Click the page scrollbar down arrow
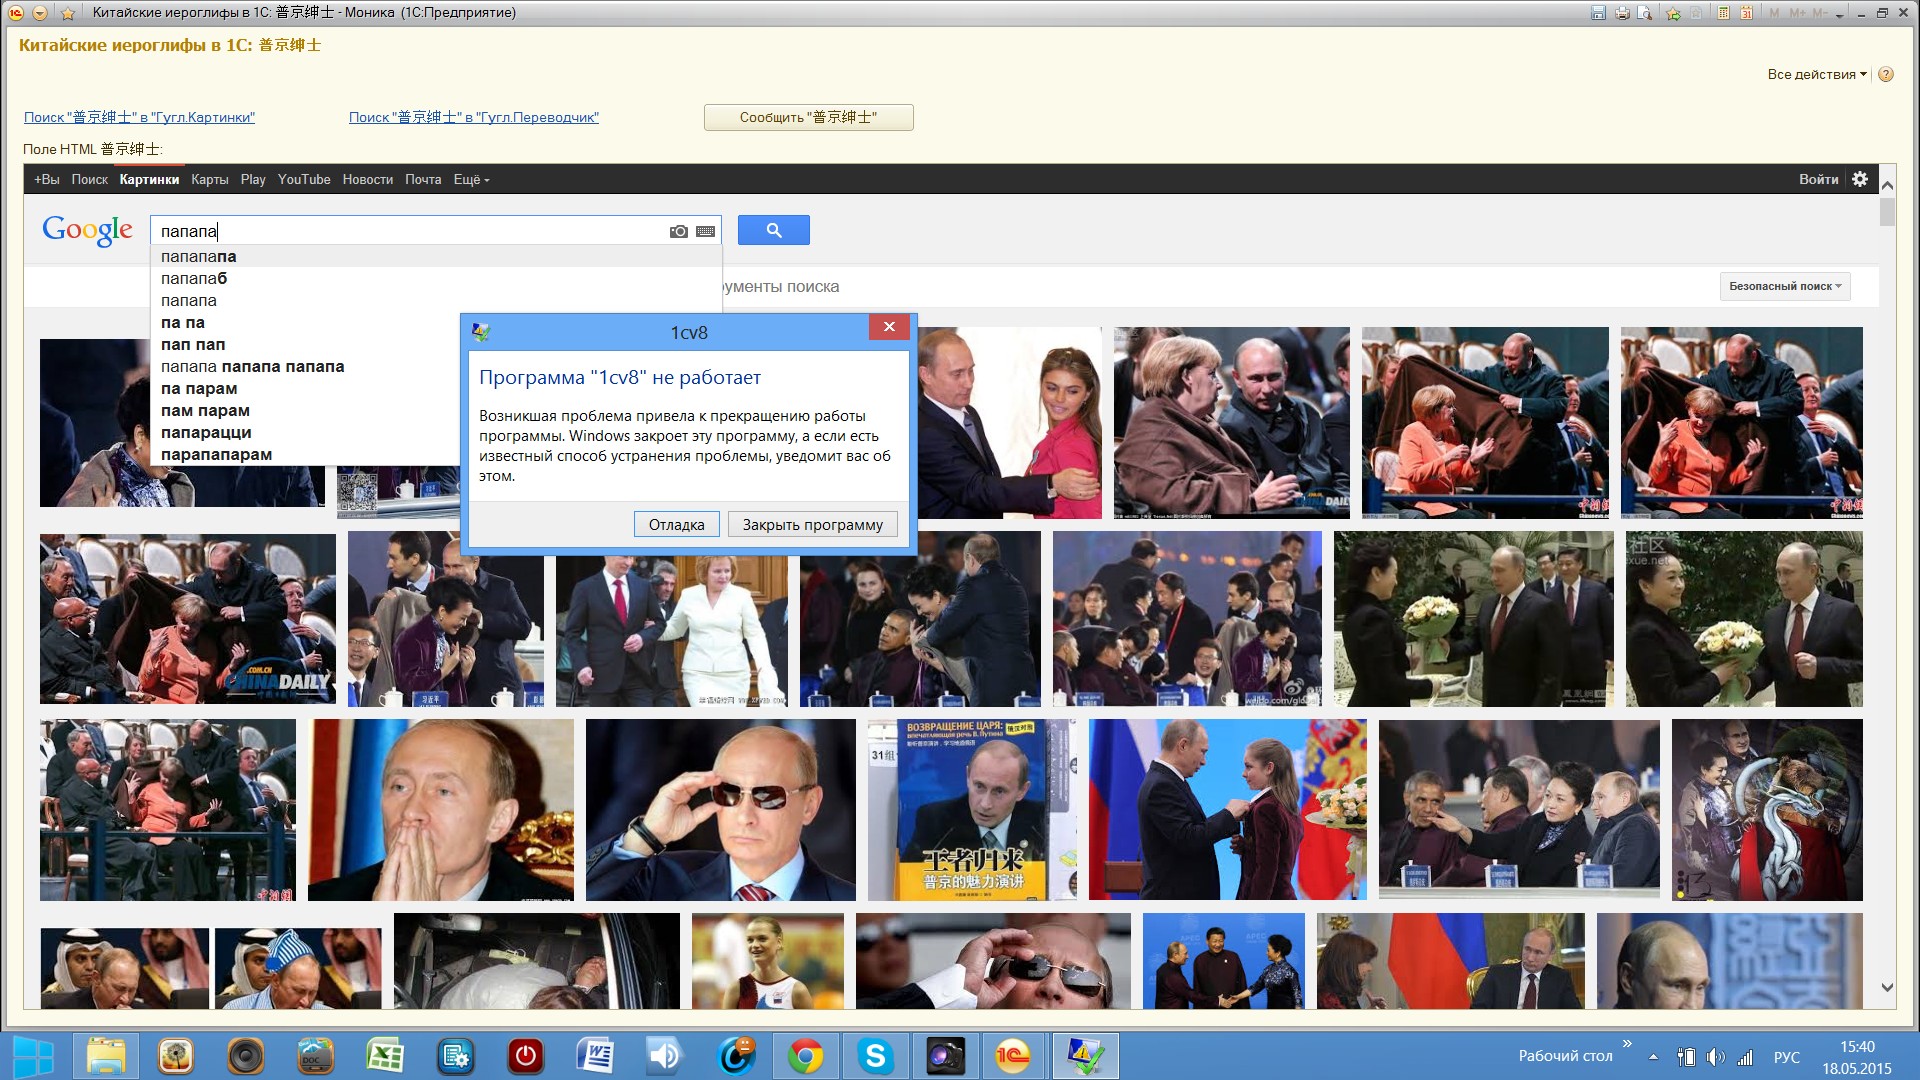 tap(1887, 987)
